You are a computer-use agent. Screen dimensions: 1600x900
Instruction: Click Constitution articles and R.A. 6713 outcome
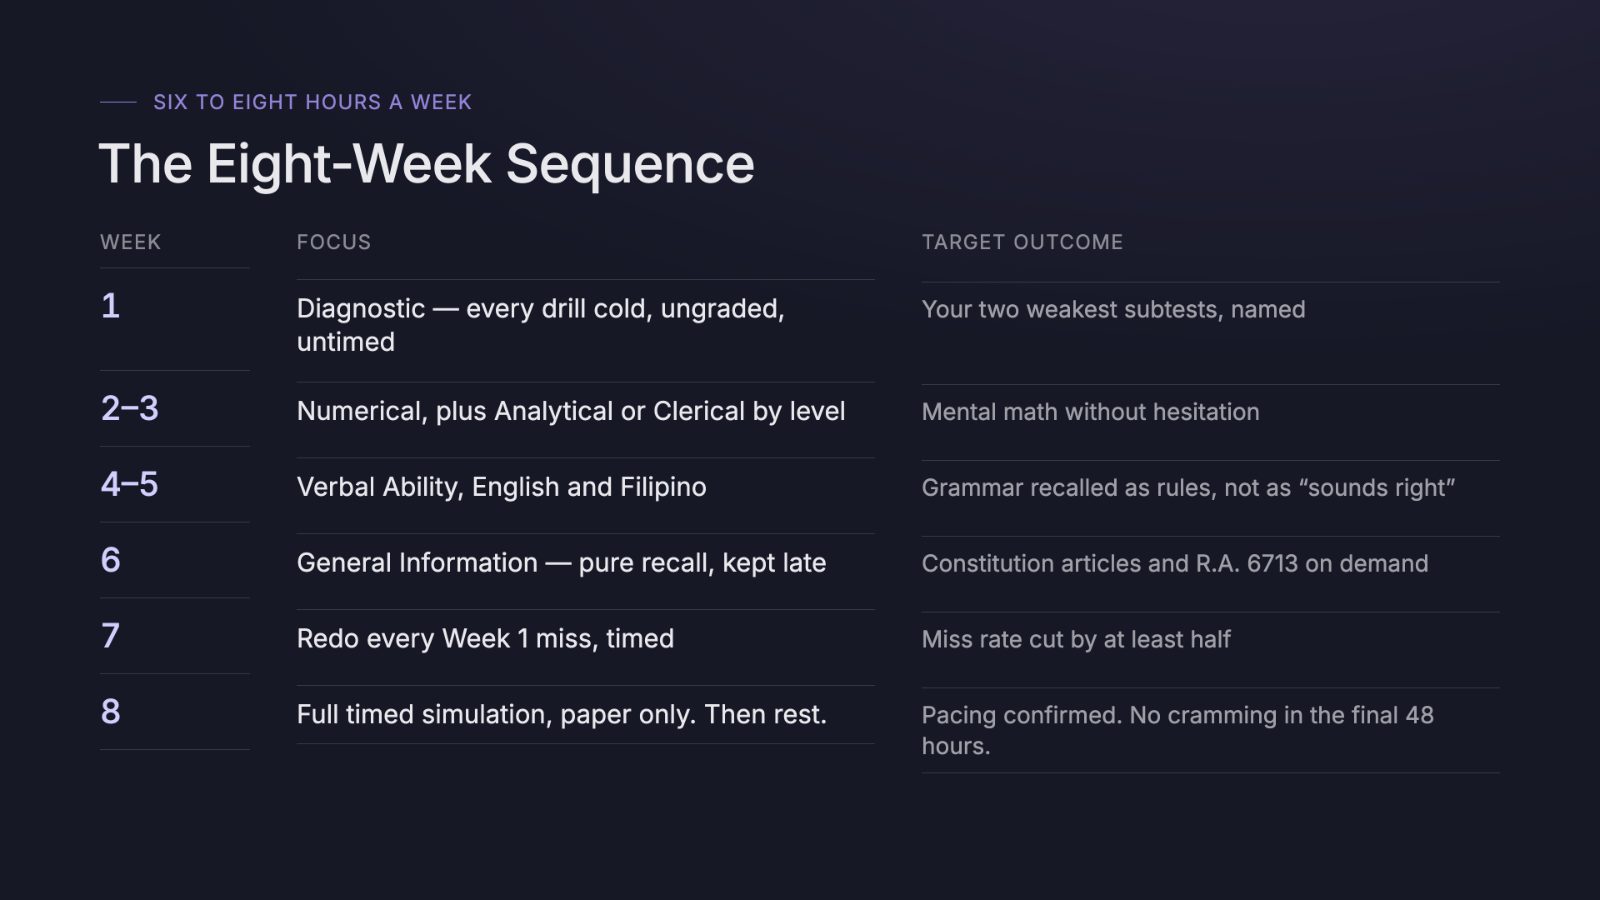[1175, 564]
